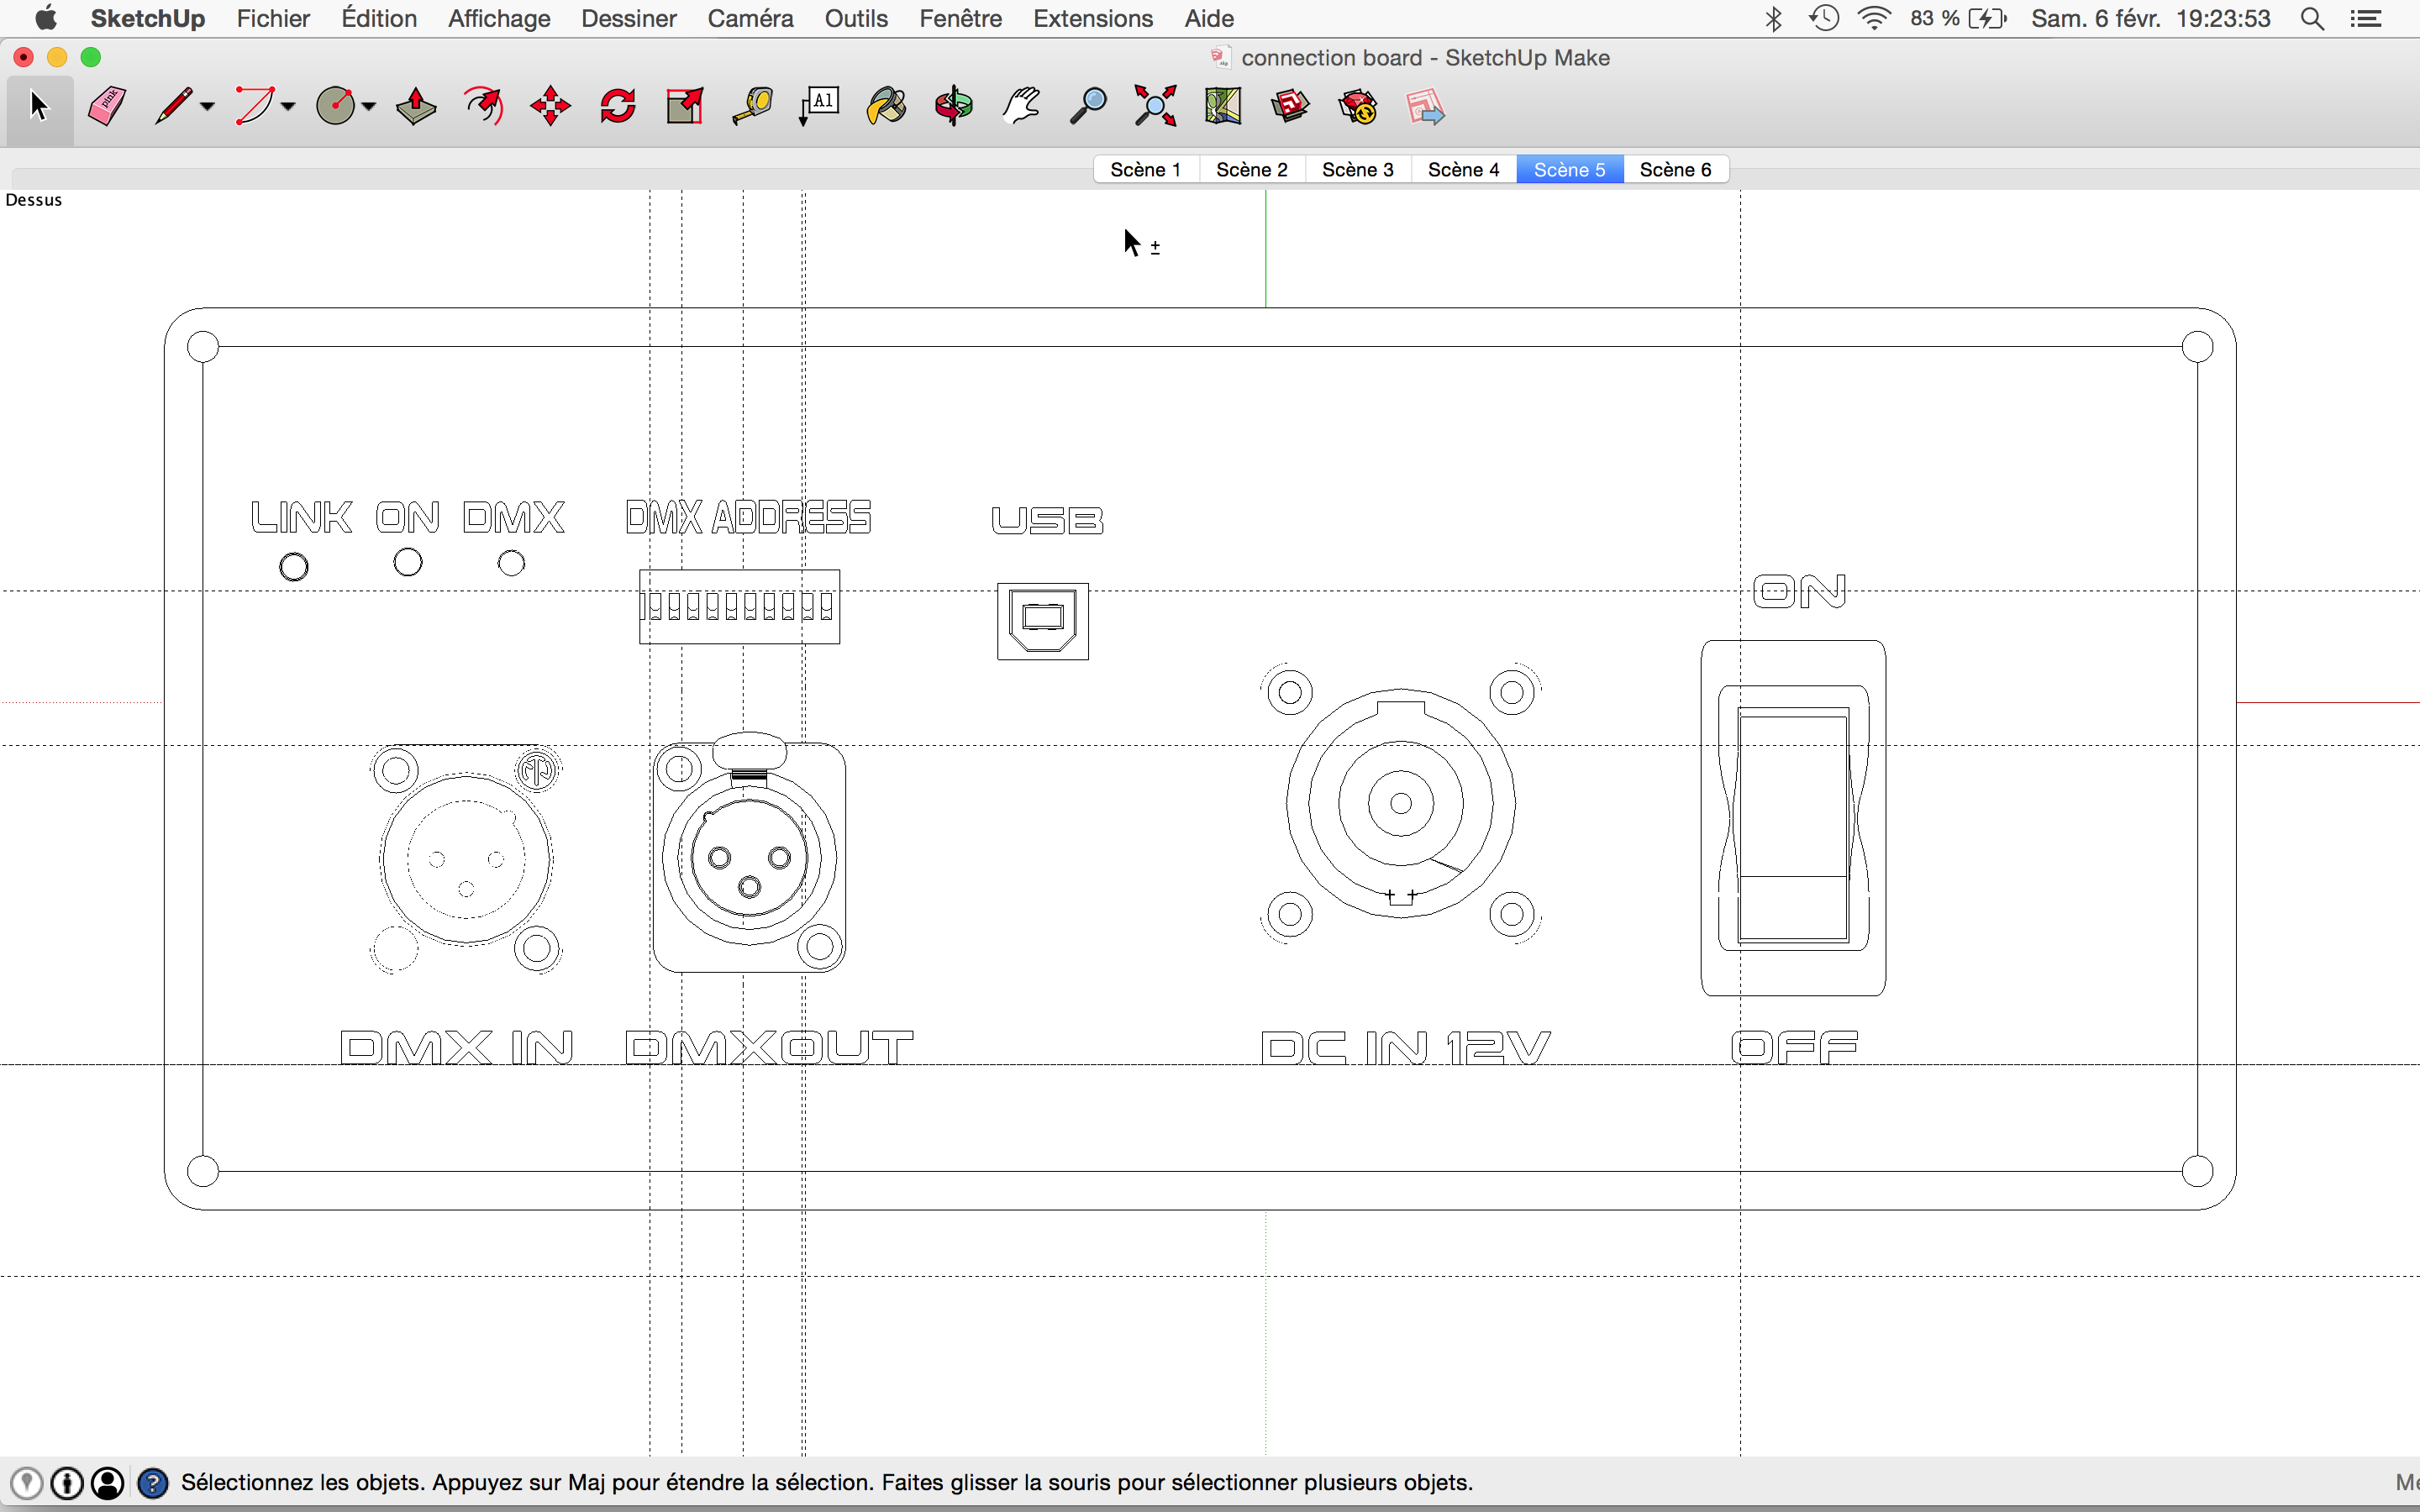2420x1512 pixels.
Task: Select the Offset tool
Action: point(484,106)
